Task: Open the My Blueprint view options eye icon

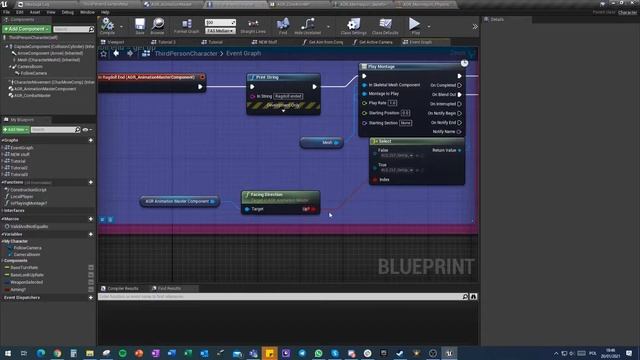Action: pyautogui.click(x=87, y=129)
